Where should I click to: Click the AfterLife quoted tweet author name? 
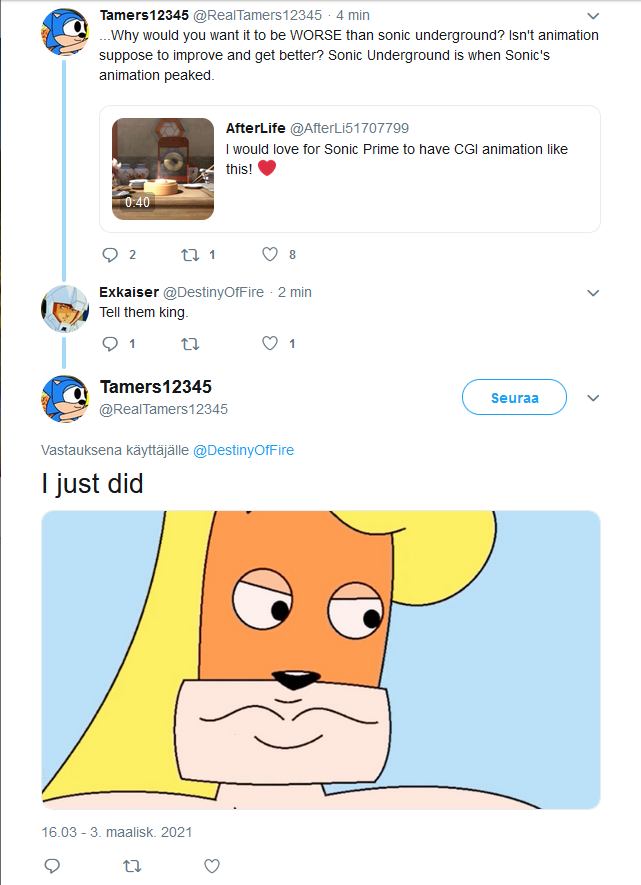click(255, 128)
